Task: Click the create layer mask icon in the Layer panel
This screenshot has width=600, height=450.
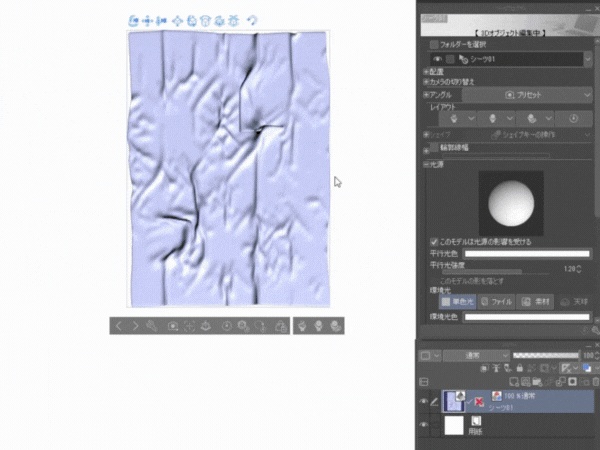Action: (x=572, y=382)
